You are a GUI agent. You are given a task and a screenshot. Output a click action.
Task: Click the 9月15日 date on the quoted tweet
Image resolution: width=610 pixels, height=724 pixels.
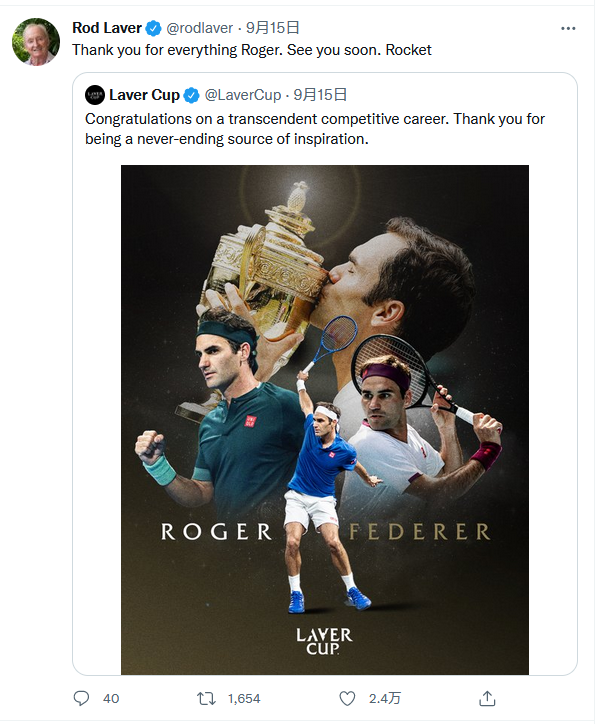(320, 95)
